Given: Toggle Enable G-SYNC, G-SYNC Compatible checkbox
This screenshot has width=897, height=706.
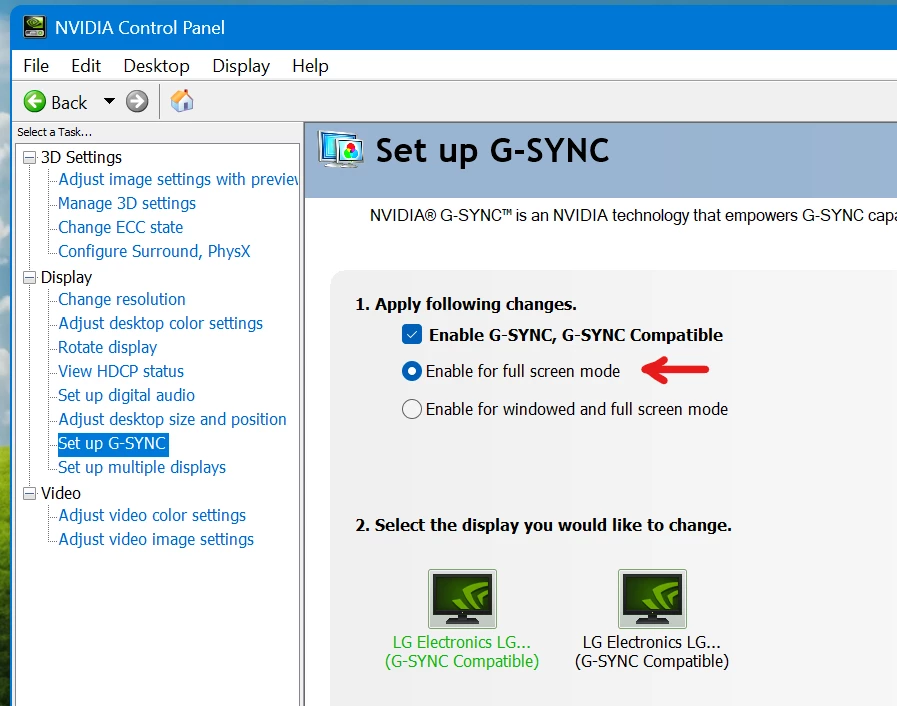Looking at the screenshot, I should 412,334.
